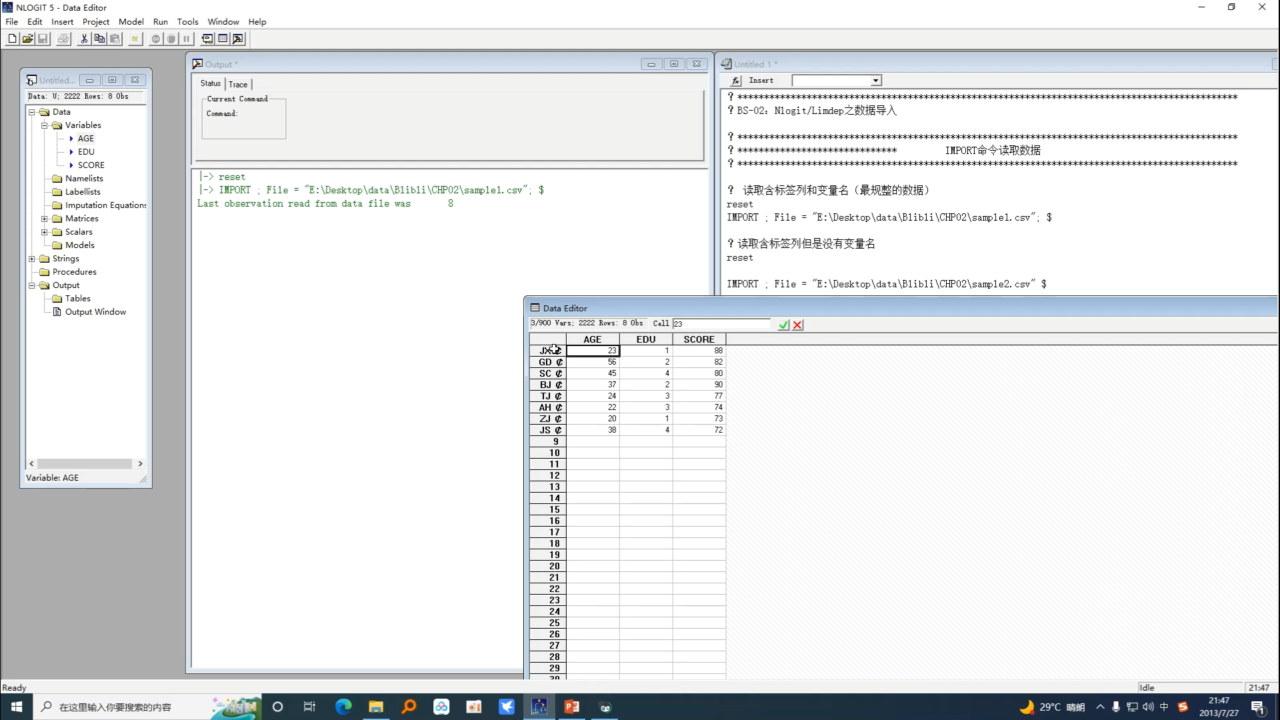Open the Edit menu

tap(35, 21)
